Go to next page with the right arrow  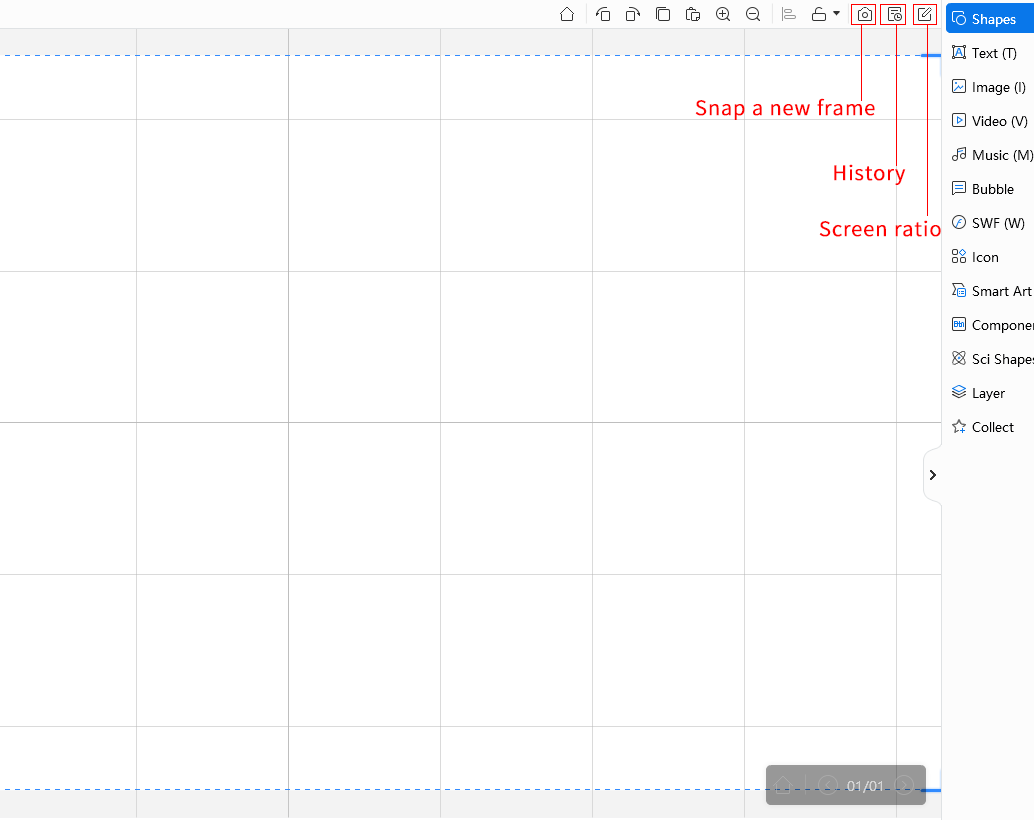pyautogui.click(x=903, y=786)
